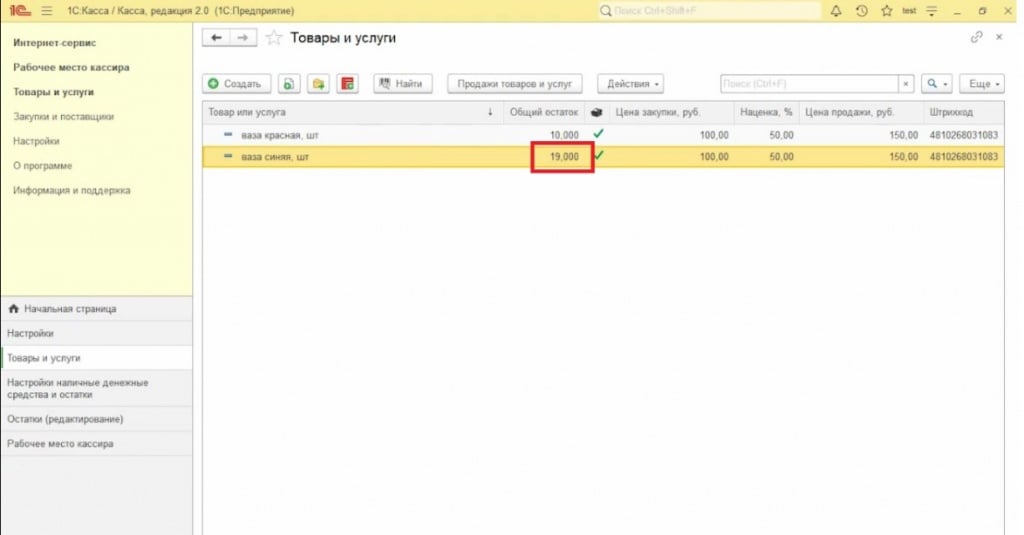Viewport: 1024px width, 535px height.
Task: Click the Создать button
Action: (x=236, y=84)
